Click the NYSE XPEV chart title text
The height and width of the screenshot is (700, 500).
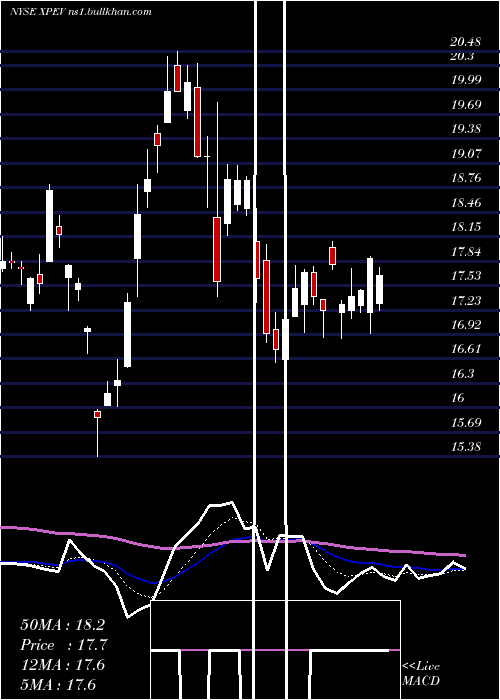point(81,12)
